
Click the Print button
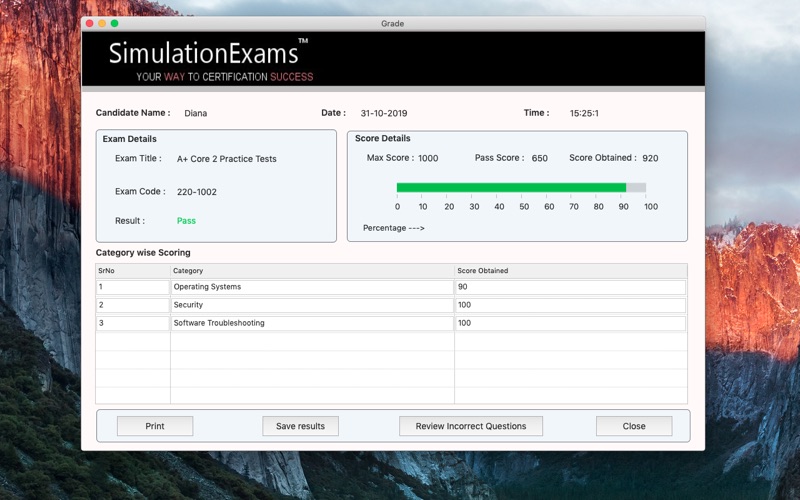click(155, 426)
